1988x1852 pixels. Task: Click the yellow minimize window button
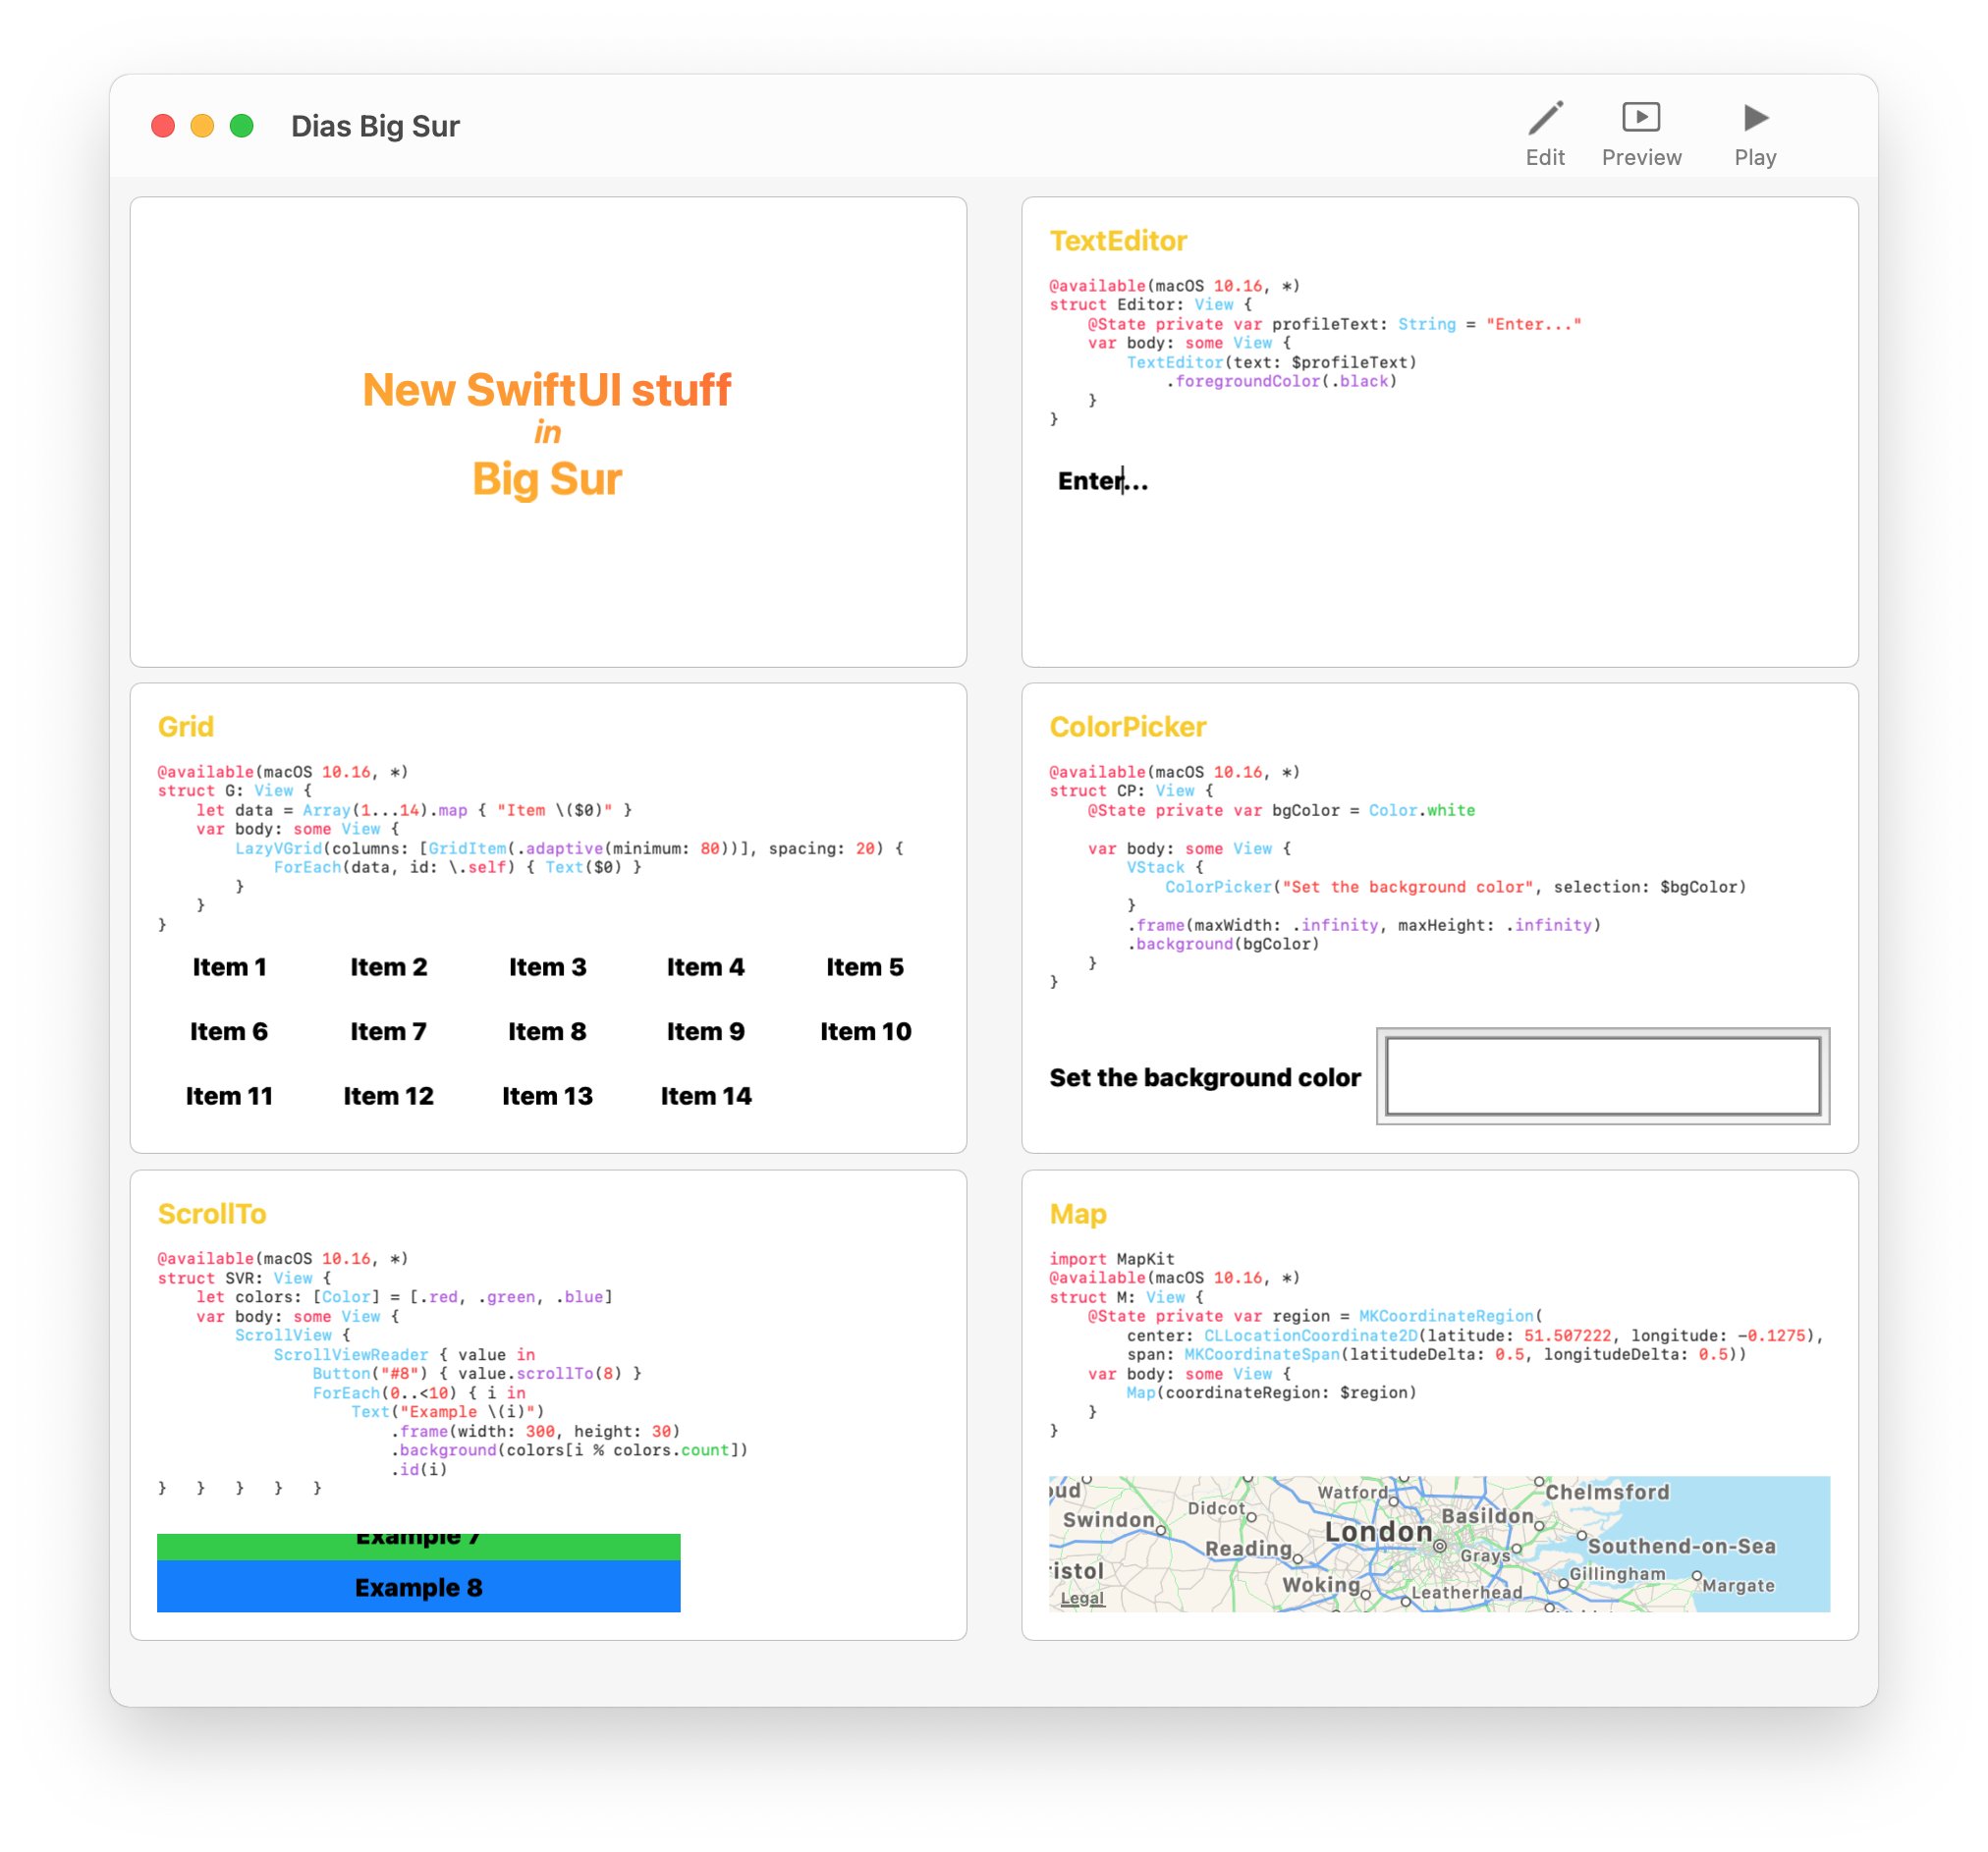pyautogui.click(x=202, y=126)
